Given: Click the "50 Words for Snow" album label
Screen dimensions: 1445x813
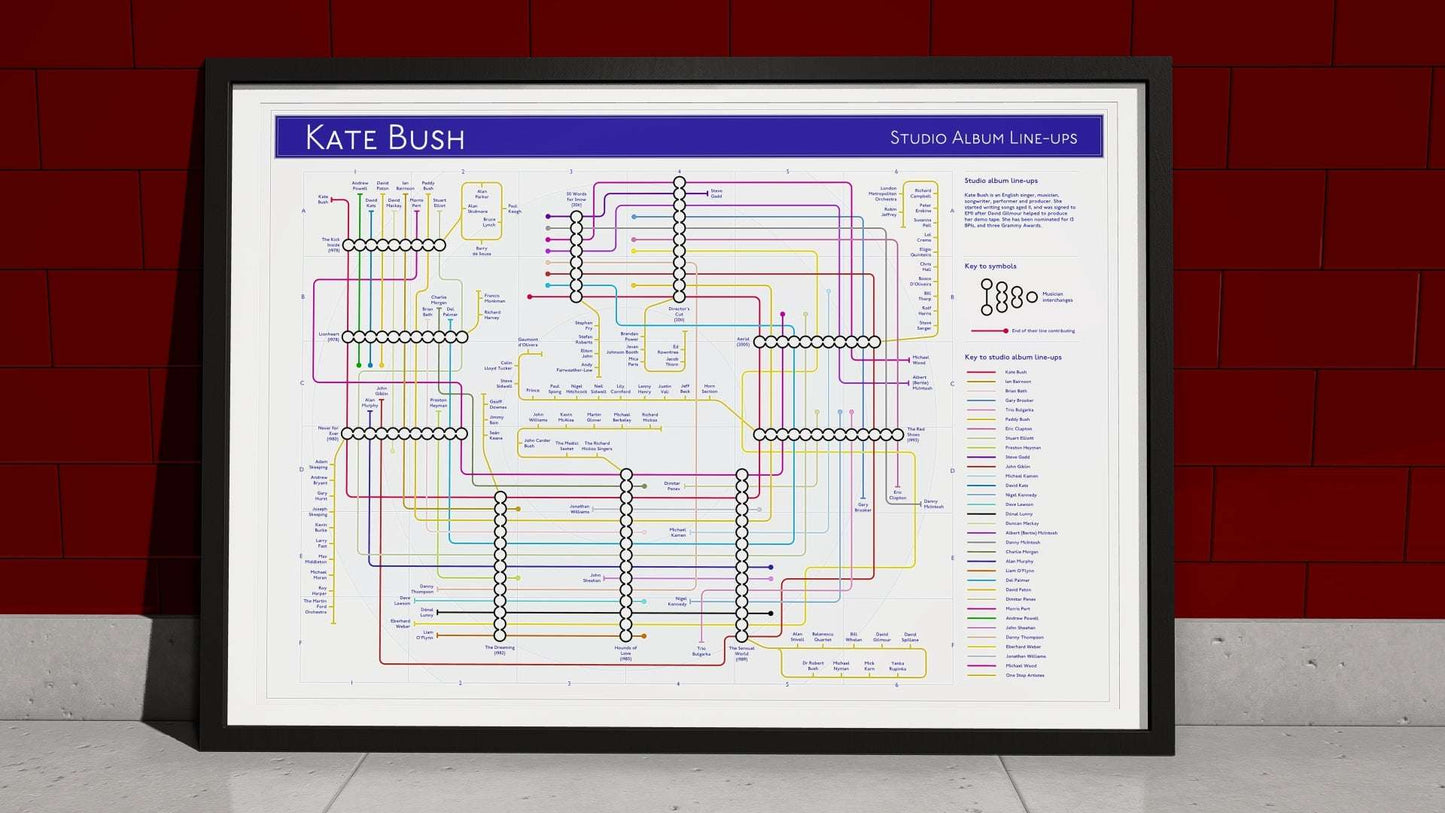Looking at the screenshot, I should 576,198.
